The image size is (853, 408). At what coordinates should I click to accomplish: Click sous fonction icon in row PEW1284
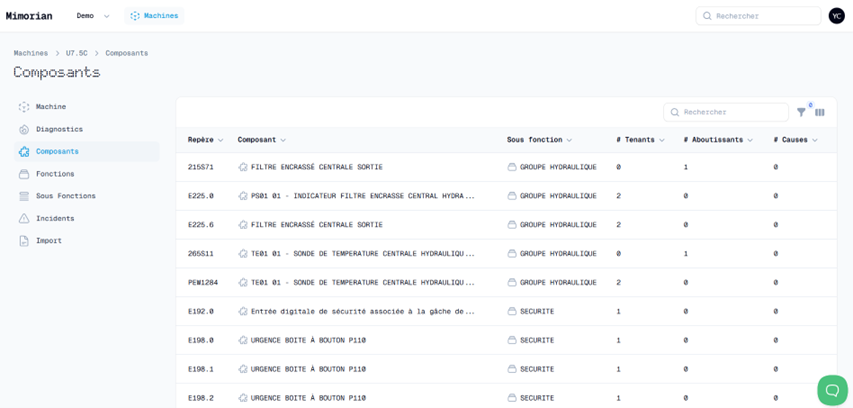(512, 282)
